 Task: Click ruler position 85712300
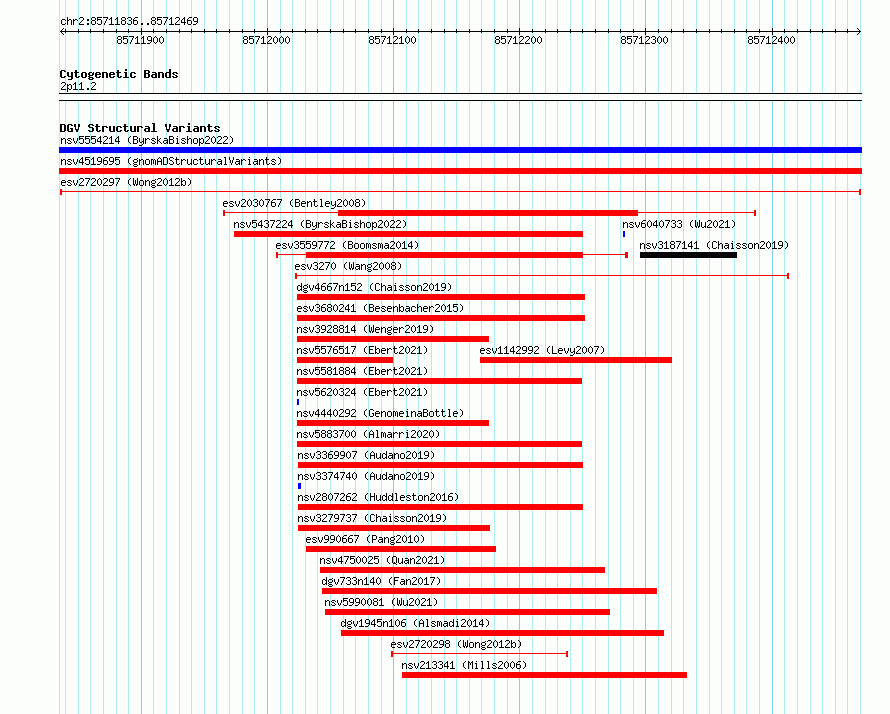(644, 40)
